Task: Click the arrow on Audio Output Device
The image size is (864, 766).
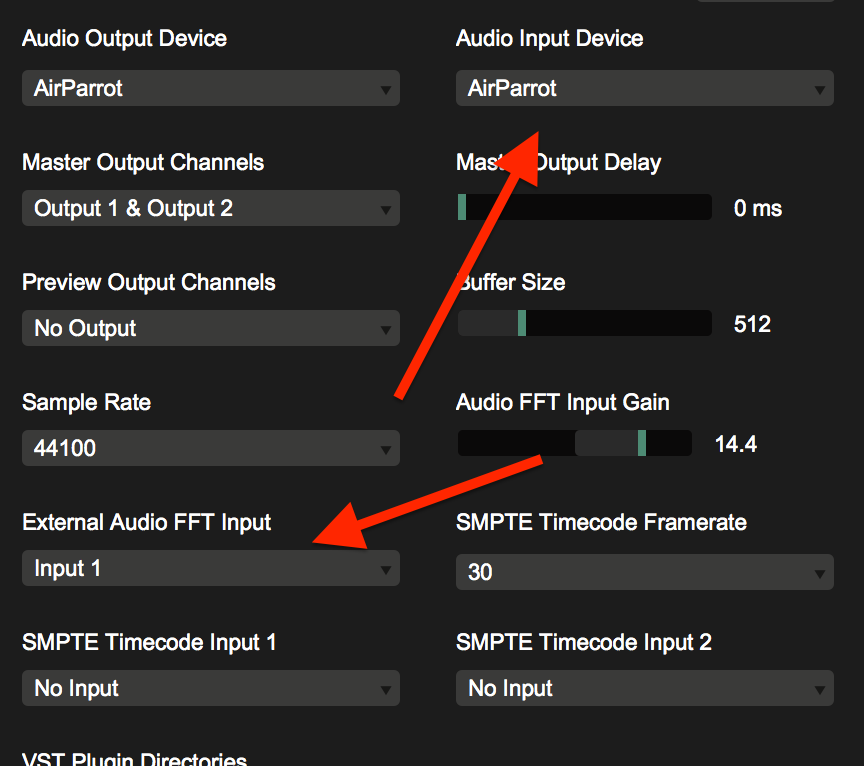Action: (x=386, y=89)
